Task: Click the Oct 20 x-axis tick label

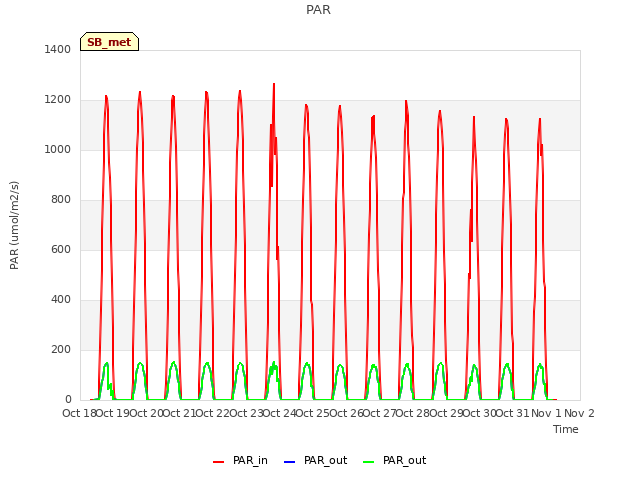Action: click(146, 413)
